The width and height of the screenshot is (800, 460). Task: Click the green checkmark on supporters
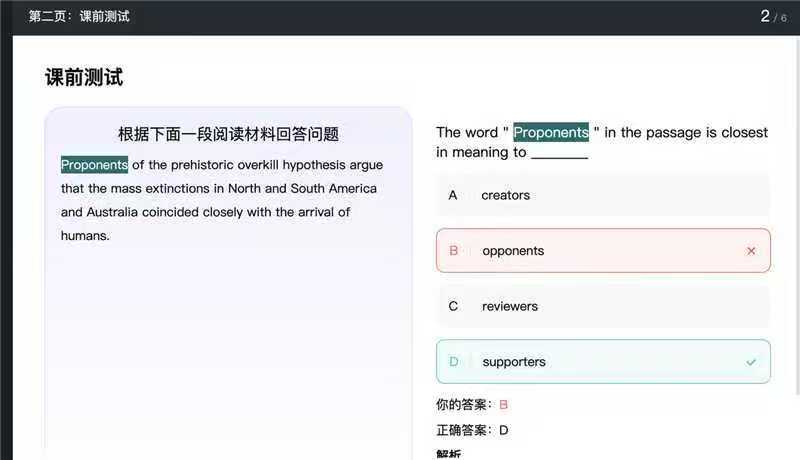coord(751,362)
